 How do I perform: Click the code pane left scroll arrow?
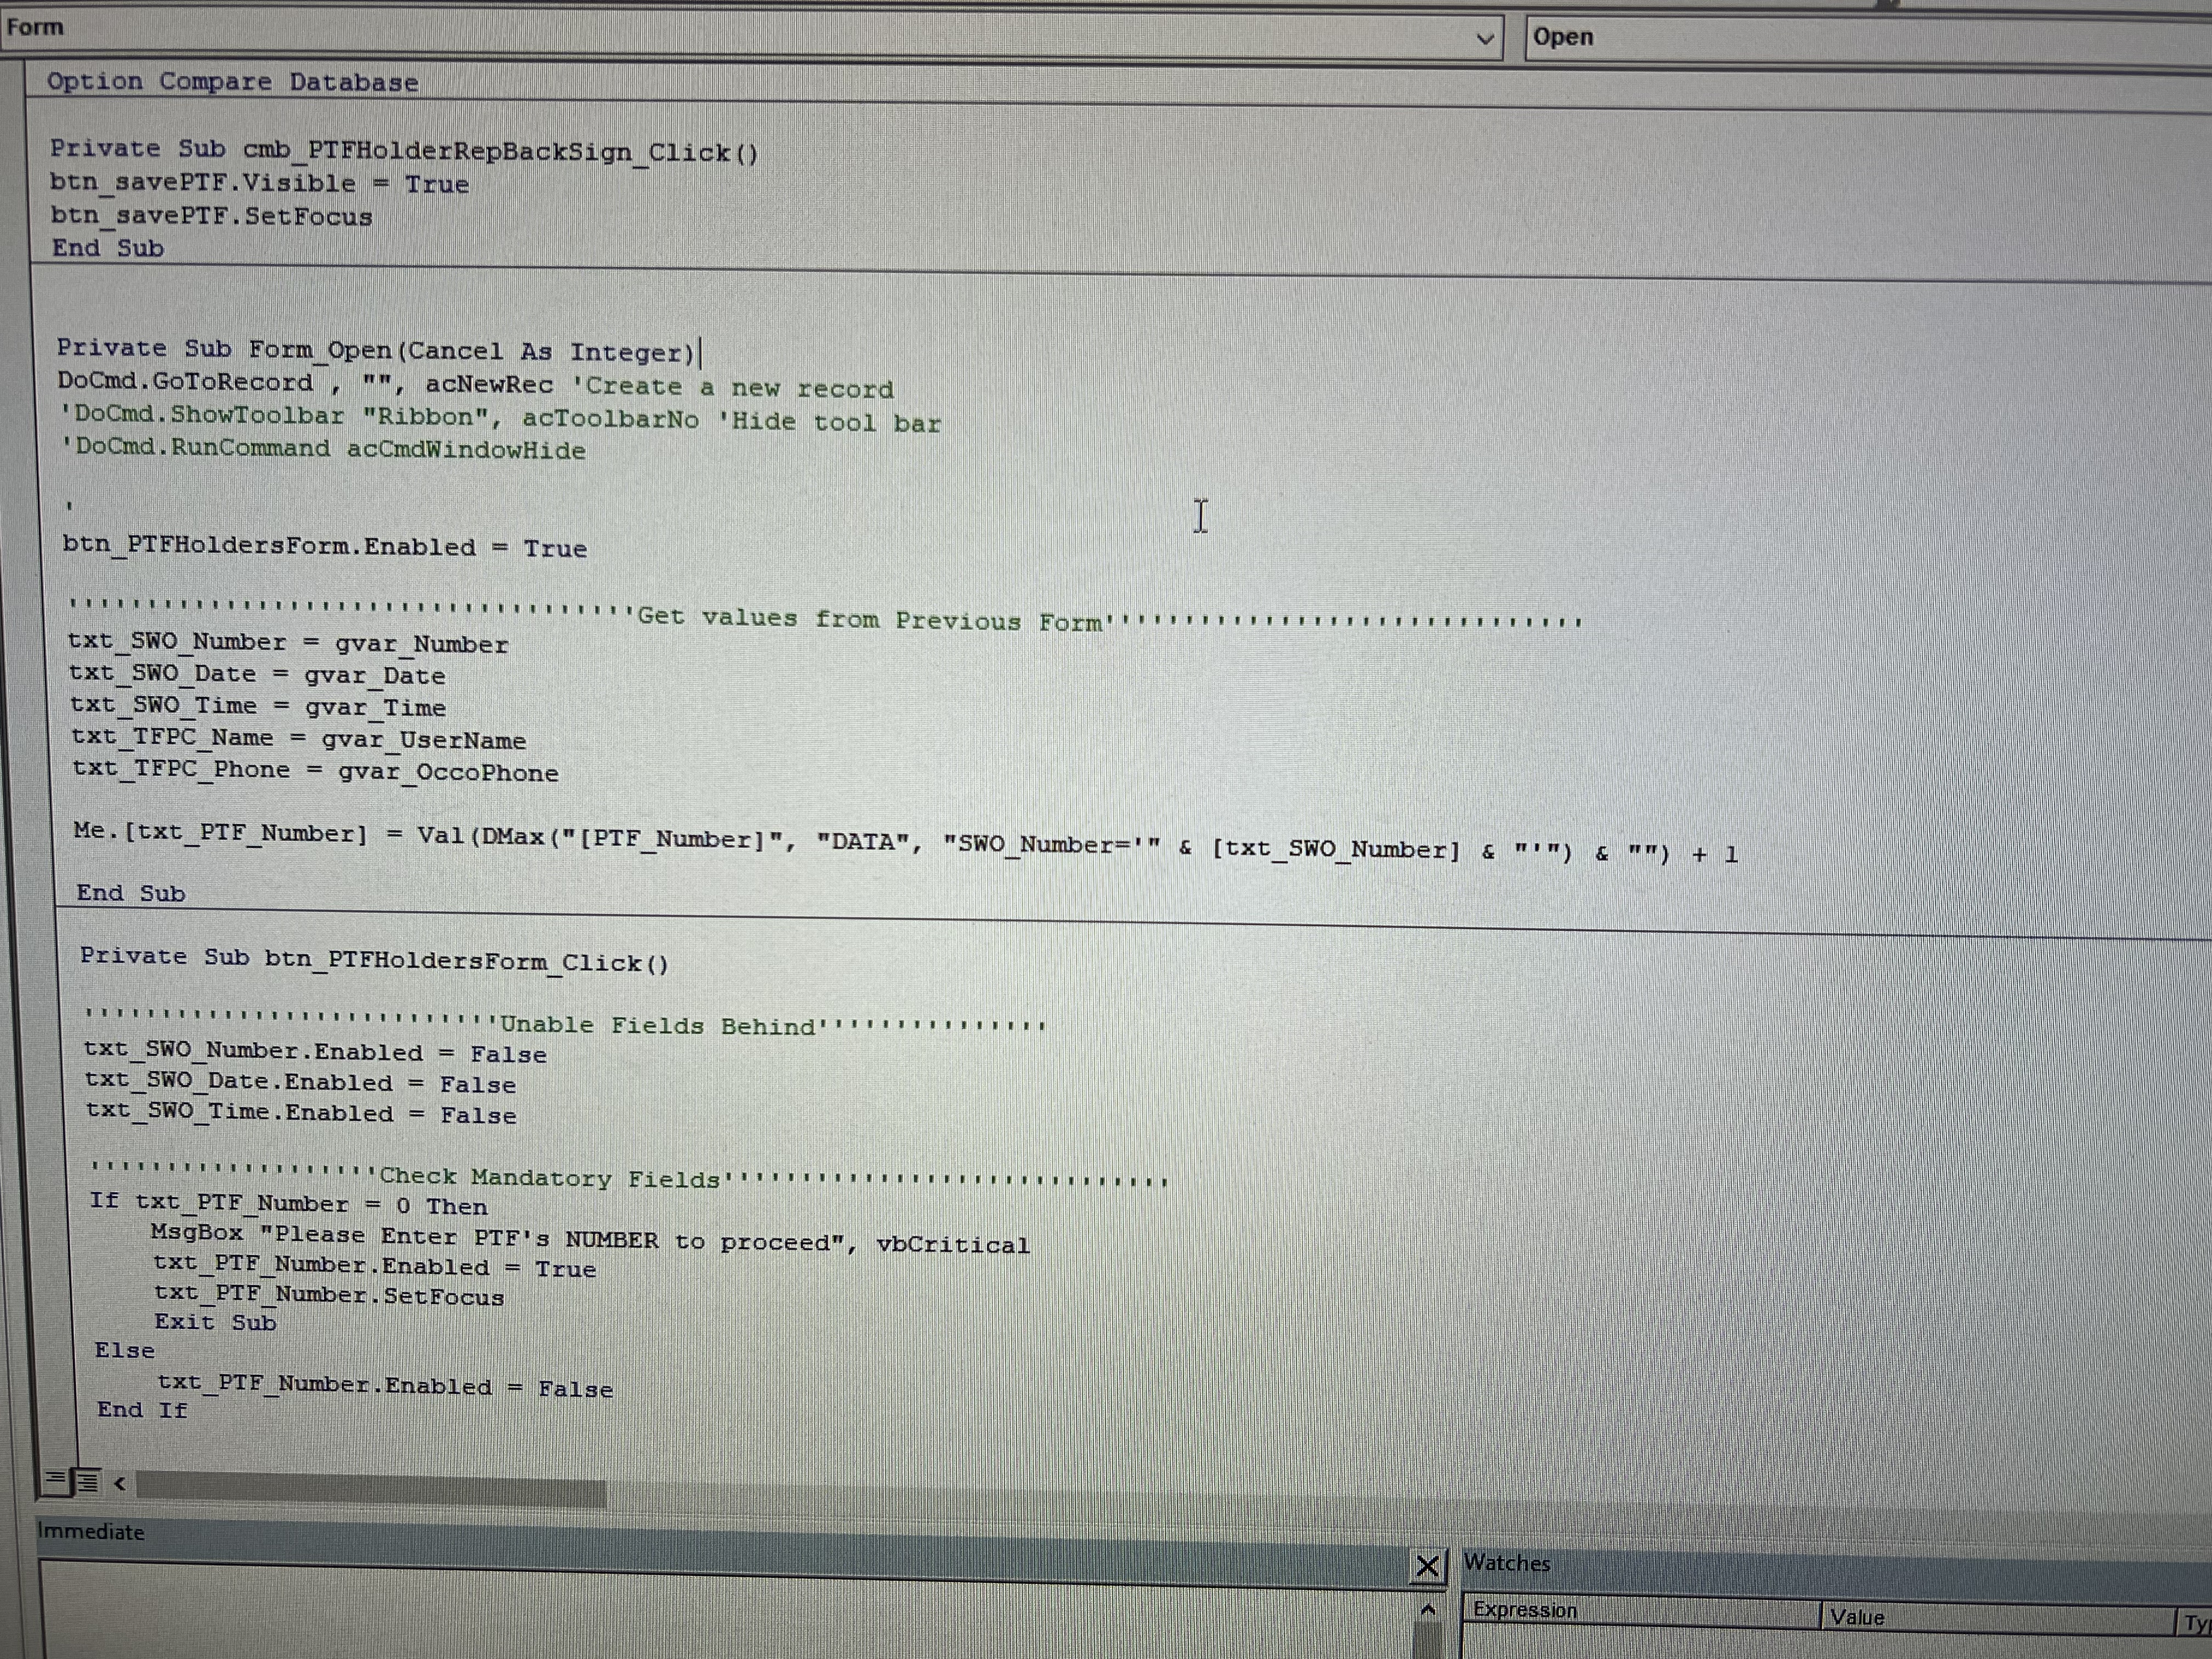(120, 1484)
